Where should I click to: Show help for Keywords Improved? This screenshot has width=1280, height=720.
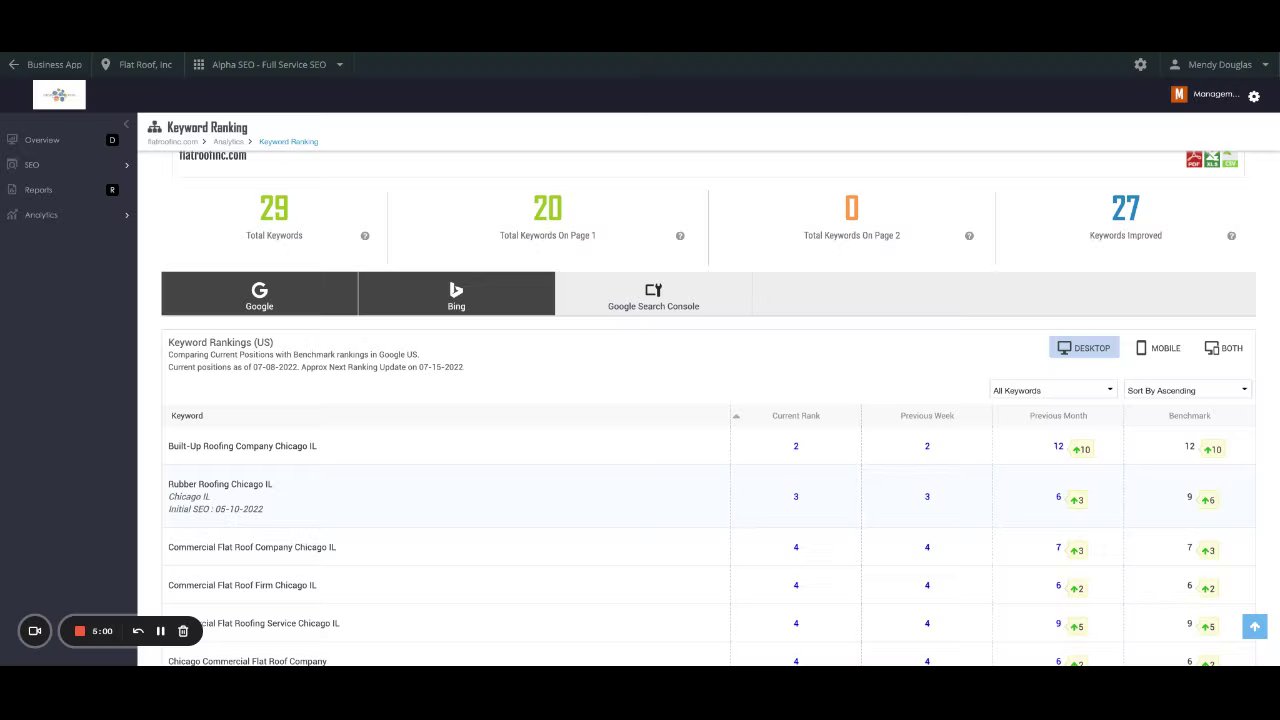(x=1231, y=236)
